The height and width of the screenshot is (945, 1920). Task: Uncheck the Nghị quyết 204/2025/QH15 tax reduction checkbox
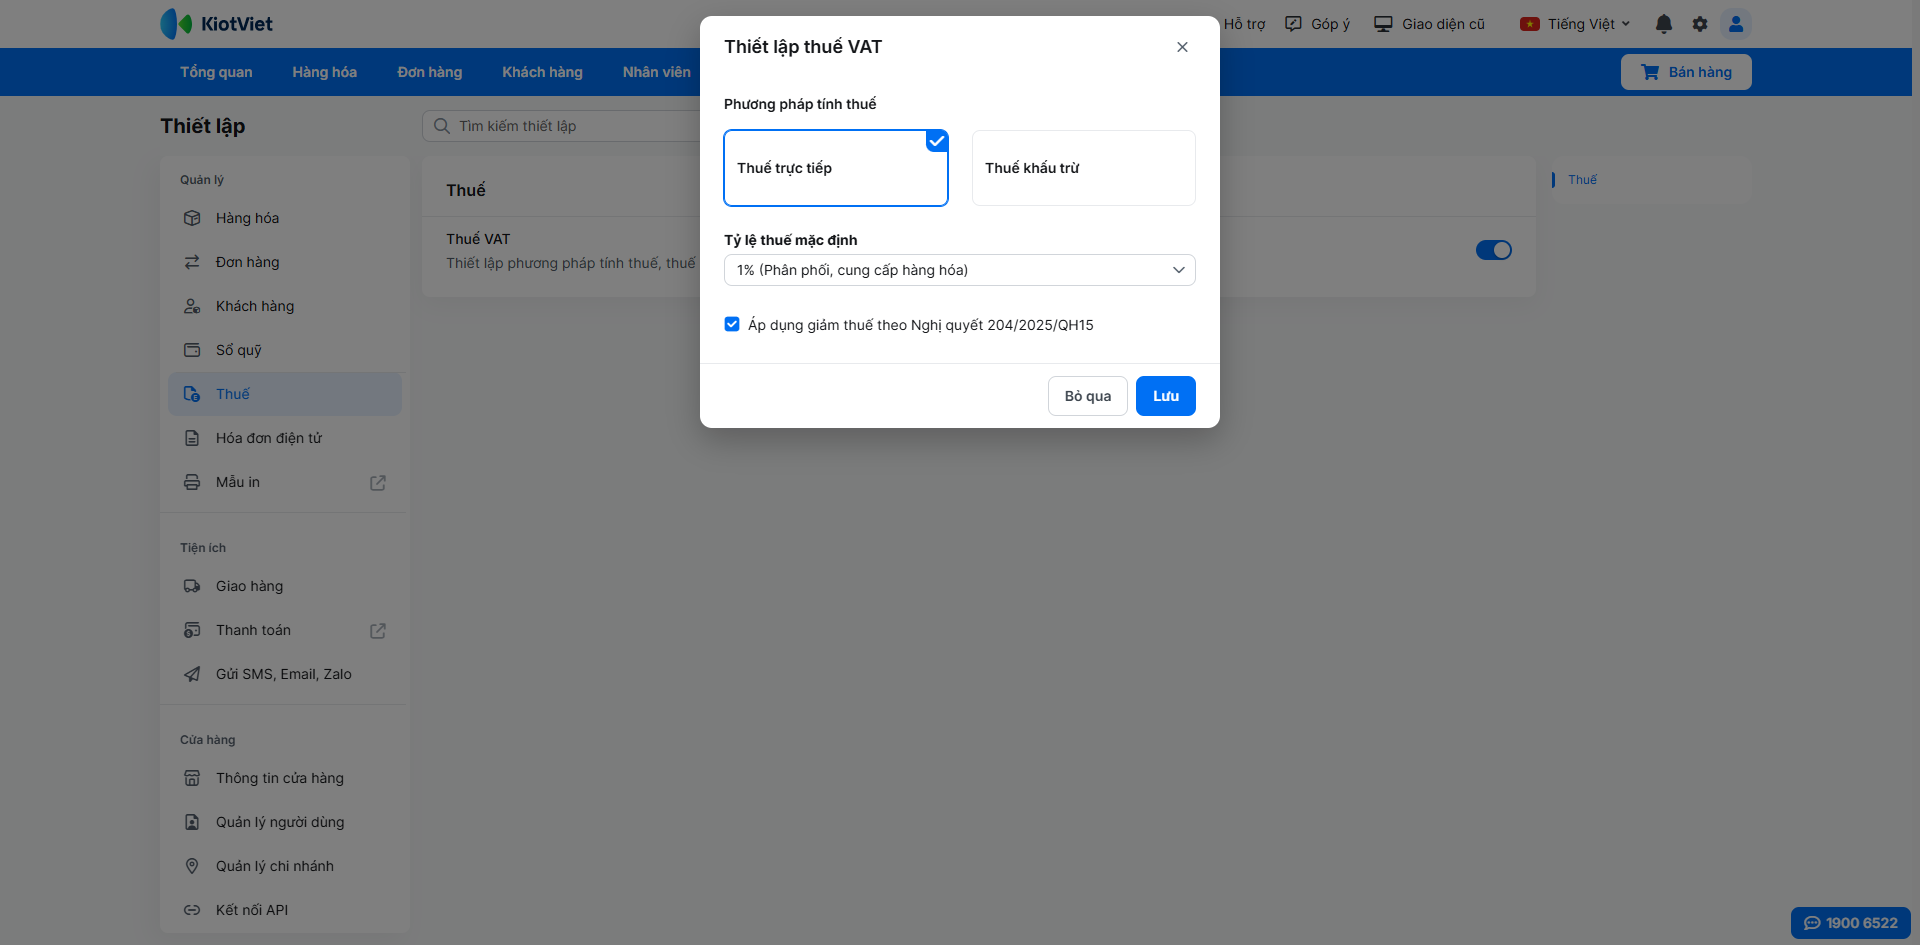pos(732,324)
